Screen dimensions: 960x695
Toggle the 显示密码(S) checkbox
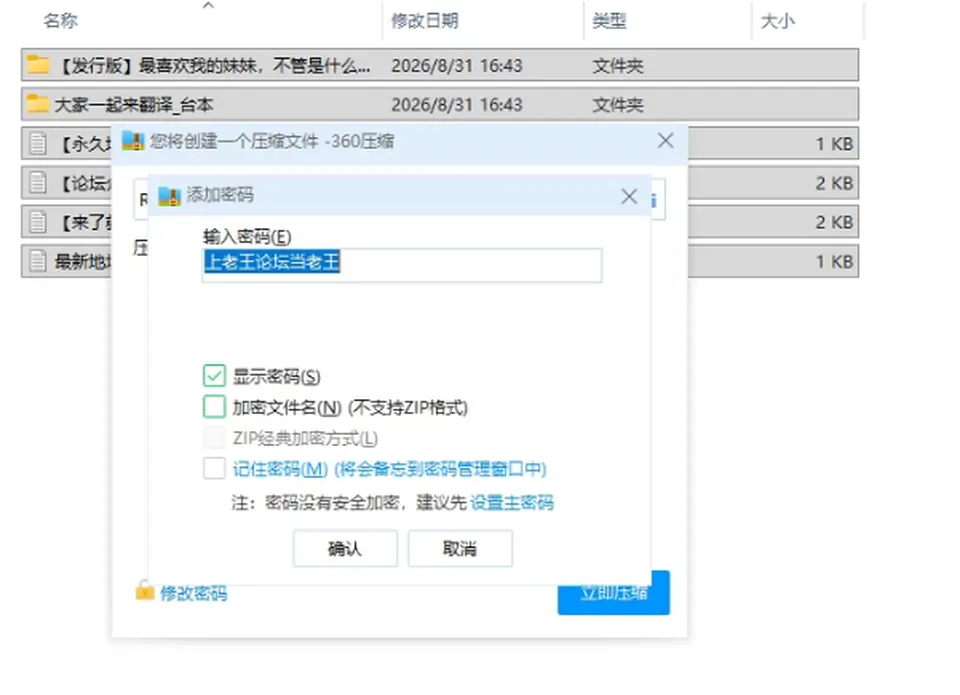click(x=214, y=375)
